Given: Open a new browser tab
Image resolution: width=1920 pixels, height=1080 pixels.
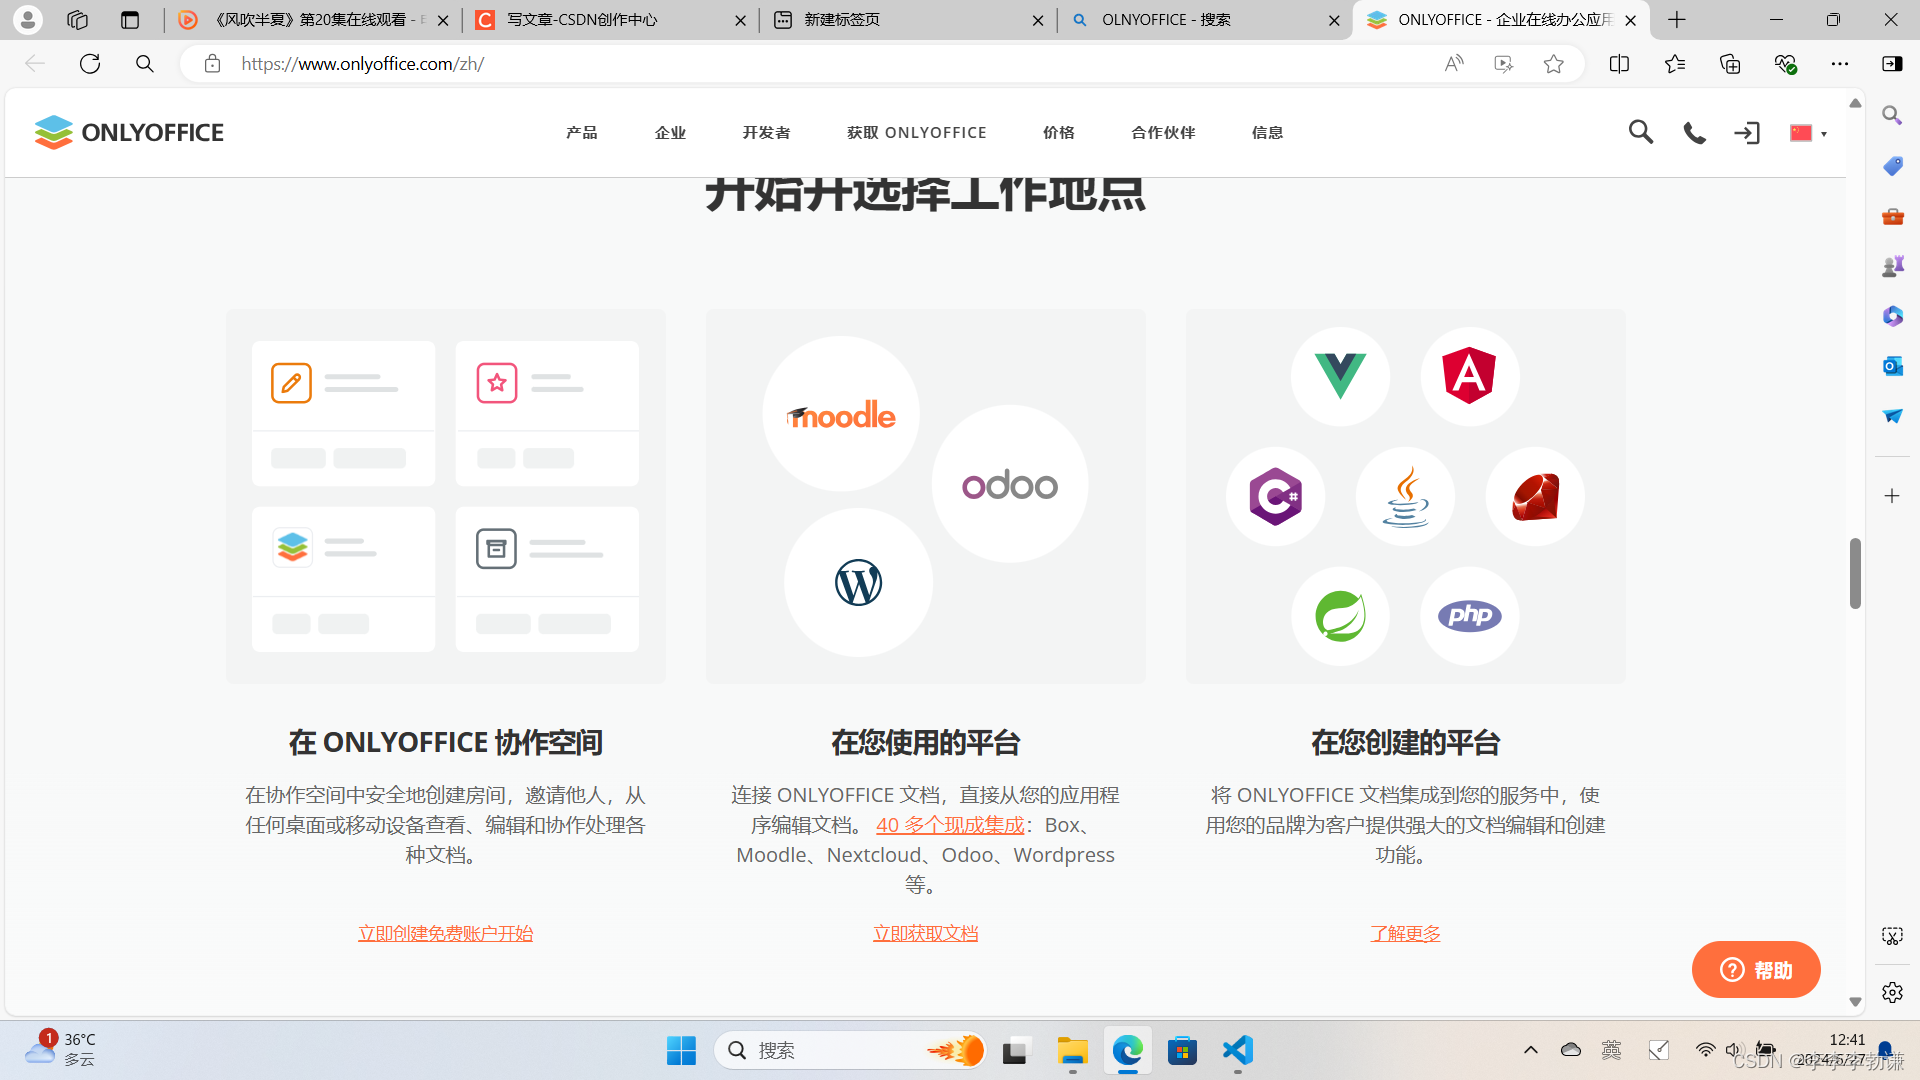Looking at the screenshot, I should coord(1677,20).
